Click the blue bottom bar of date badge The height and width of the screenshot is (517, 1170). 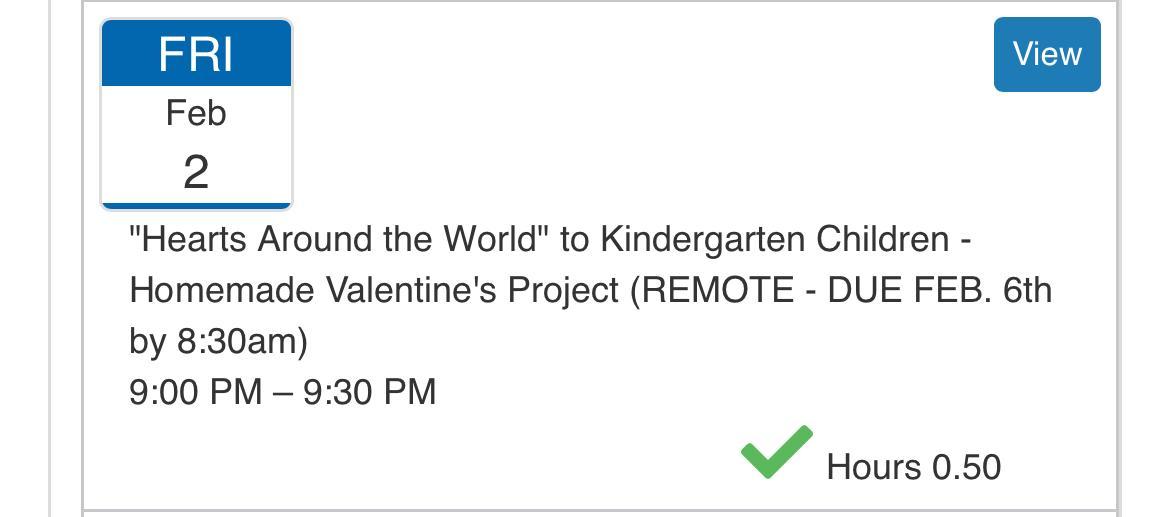(196, 206)
